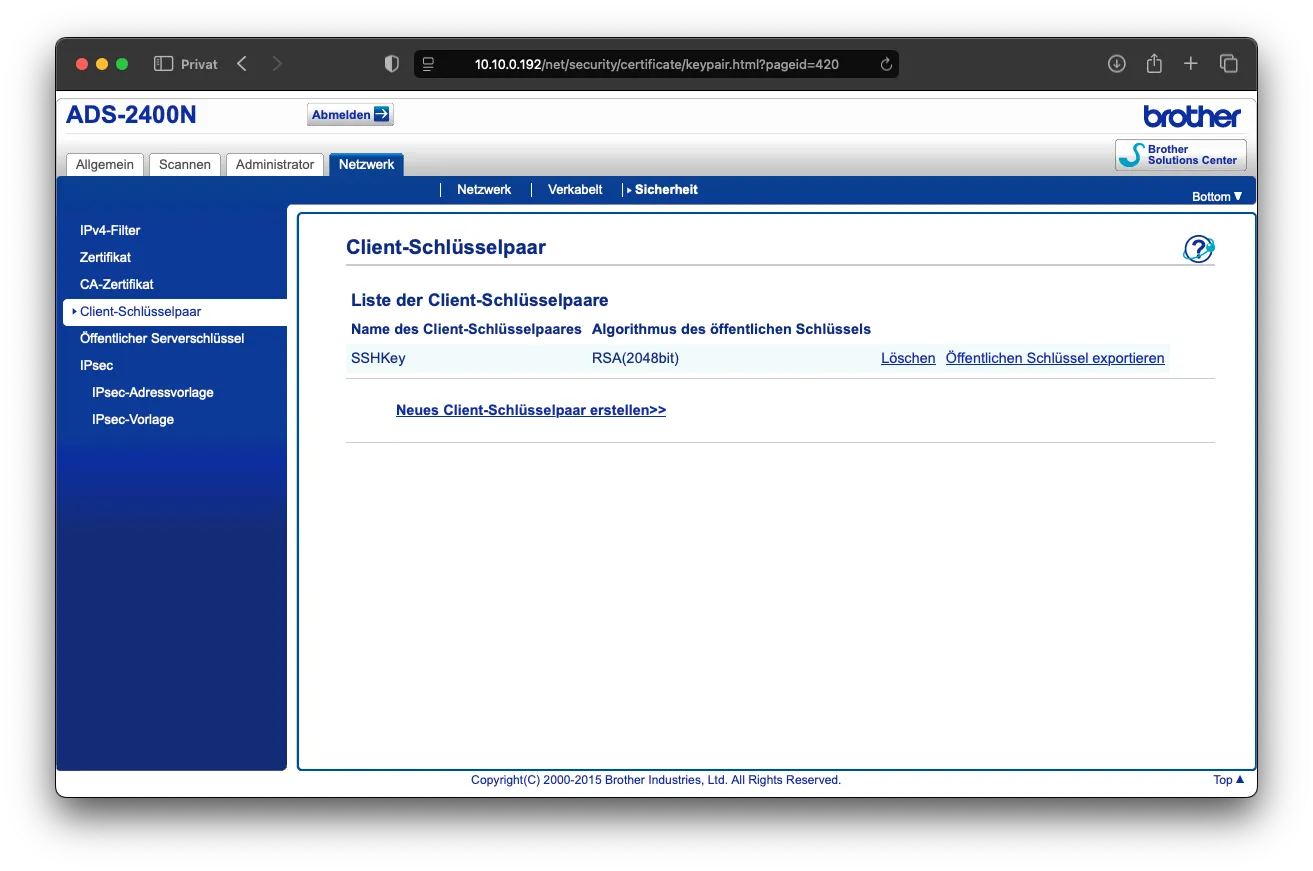Delete the SSHKey via Löschen link
The height and width of the screenshot is (871, 1313).
(x=907, y=357)
